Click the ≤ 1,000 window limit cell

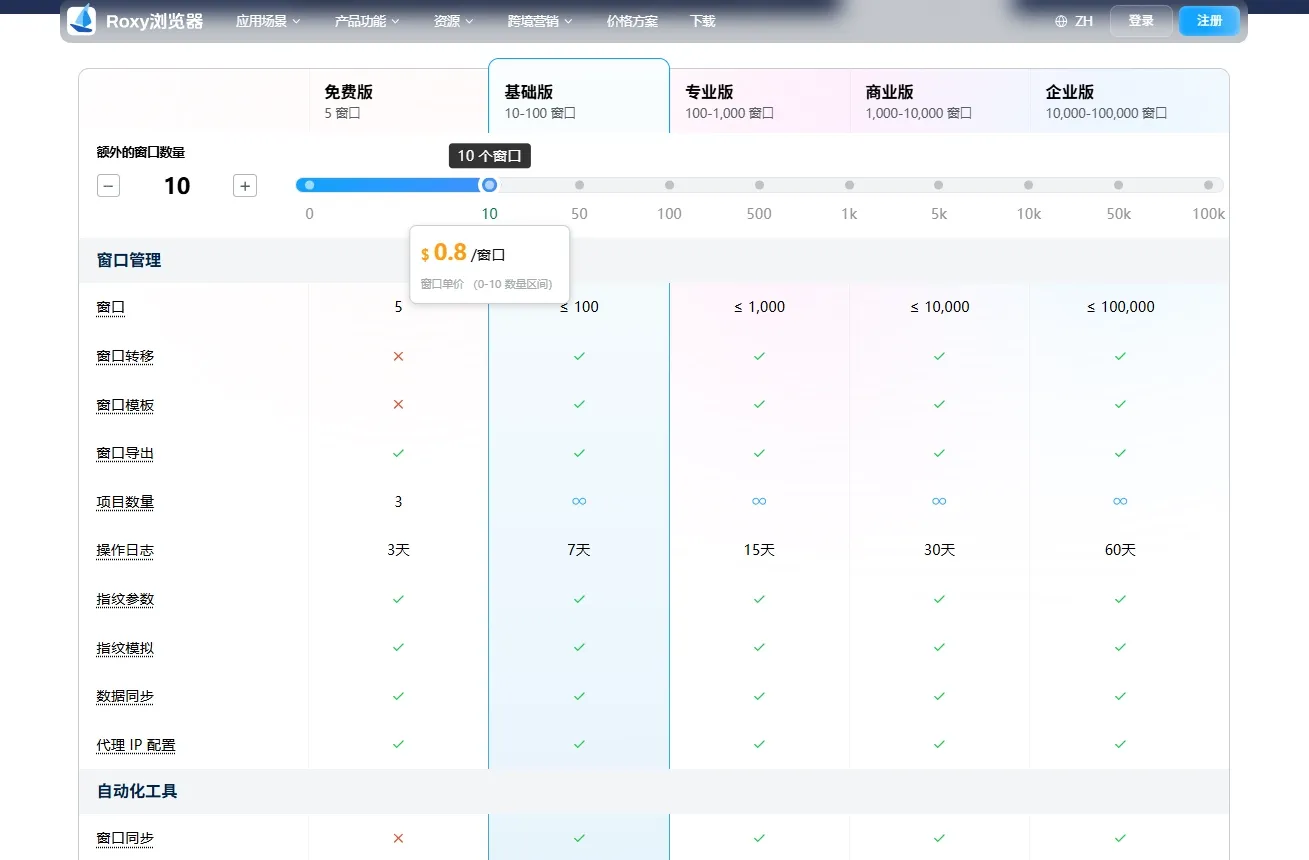[759, 307]
